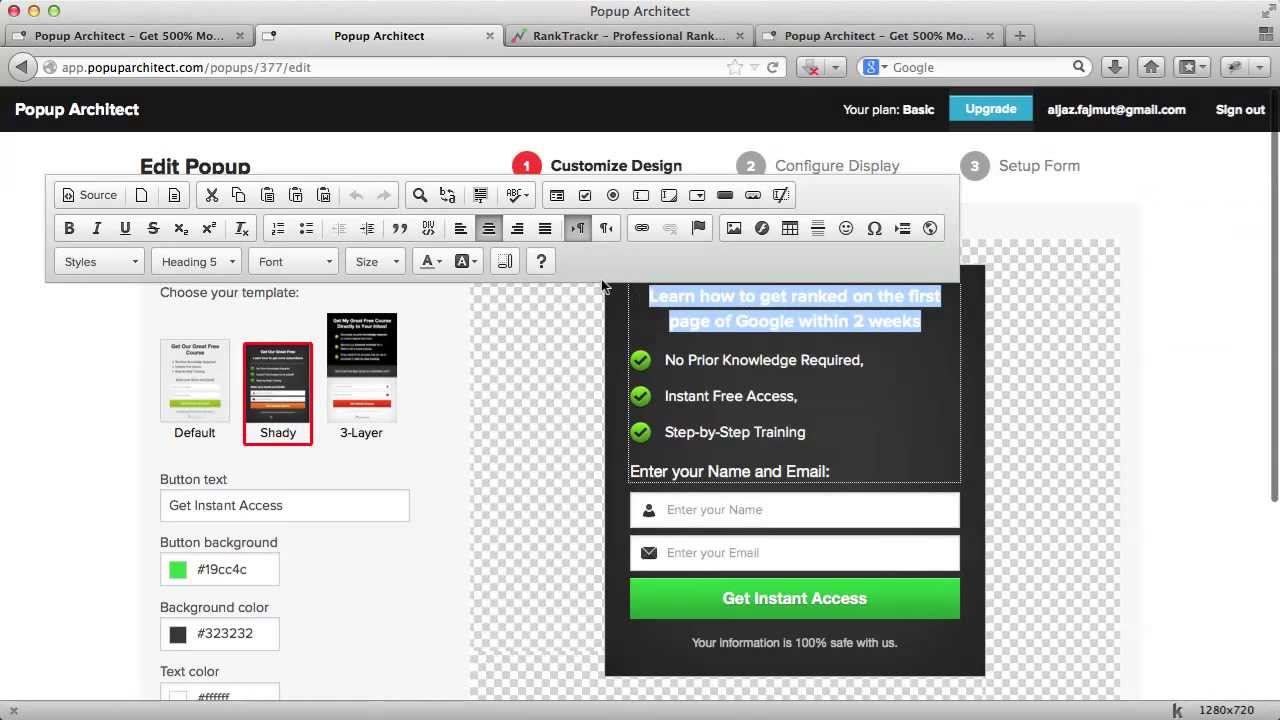The width and height of the screenshot is (1280, 720).
Task: Open the background color dropdown
Action: coord(465,262)
